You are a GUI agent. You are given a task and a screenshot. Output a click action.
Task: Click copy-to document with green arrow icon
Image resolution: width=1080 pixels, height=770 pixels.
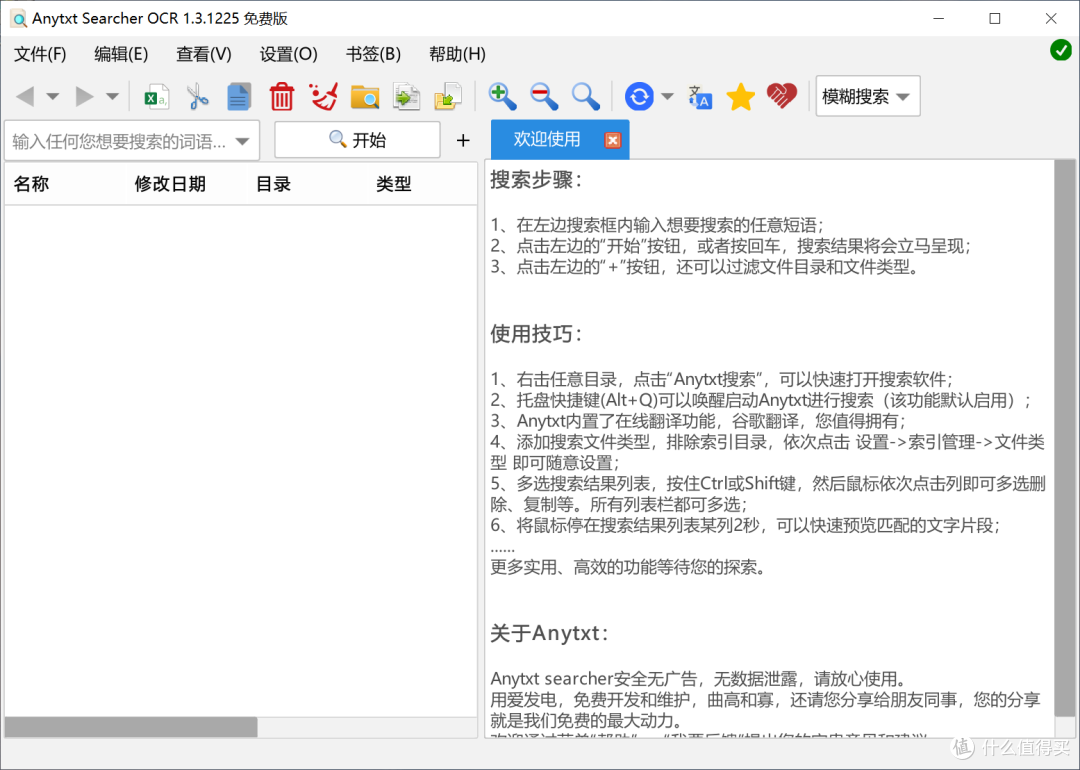[x=406, y=96]
